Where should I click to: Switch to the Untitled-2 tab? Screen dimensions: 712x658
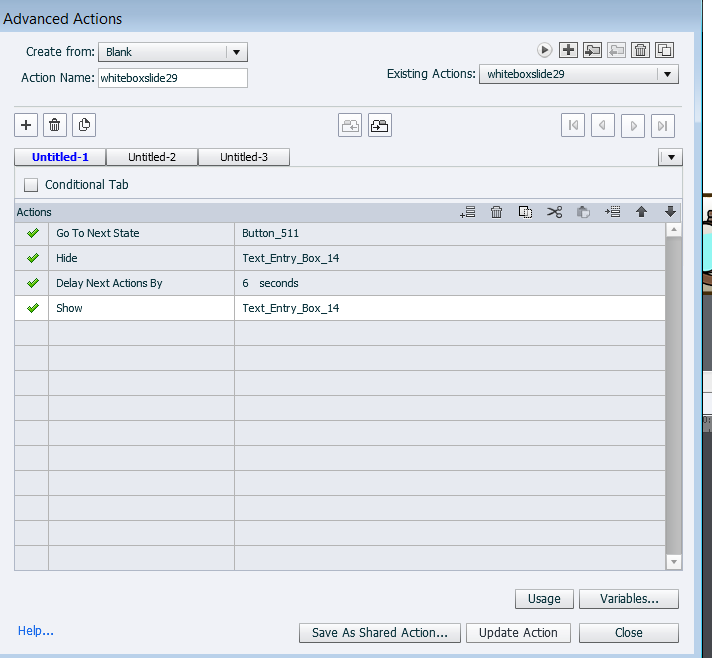click(152, 157)
